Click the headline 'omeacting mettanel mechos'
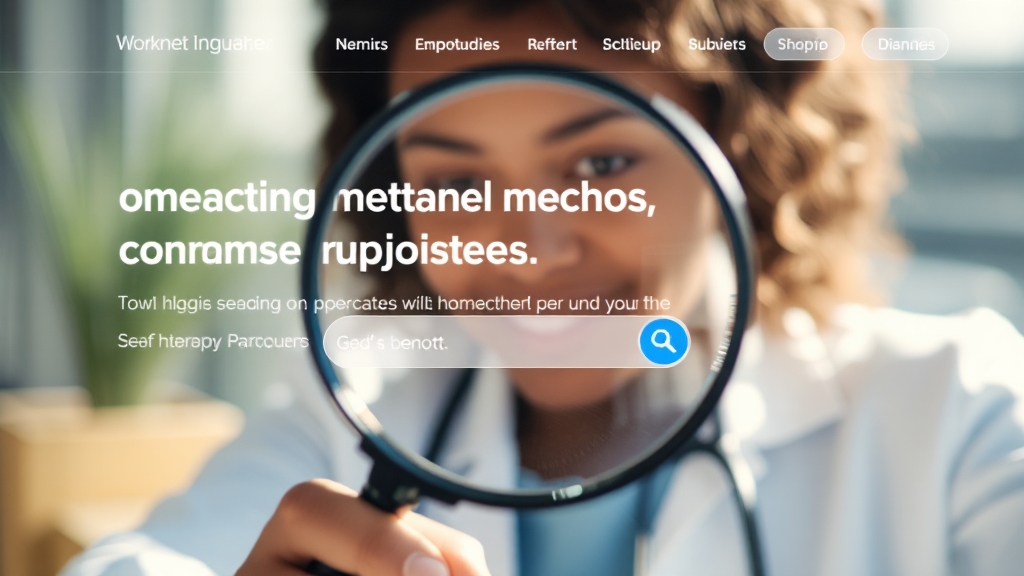 pos(387,198)
